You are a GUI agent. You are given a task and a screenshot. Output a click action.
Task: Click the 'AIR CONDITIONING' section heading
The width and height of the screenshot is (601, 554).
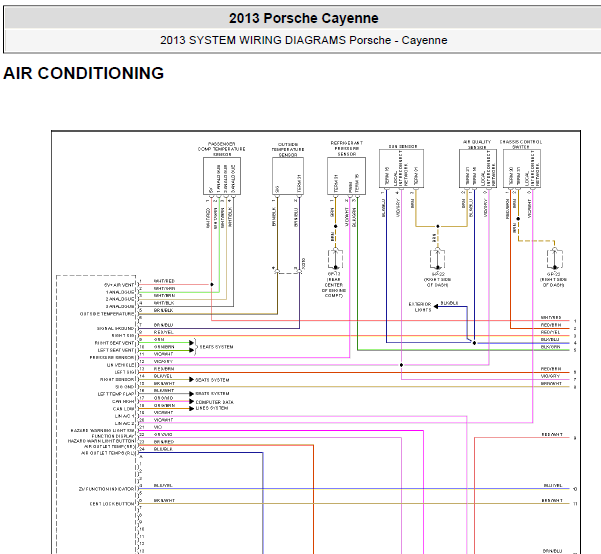click(84, 73)
